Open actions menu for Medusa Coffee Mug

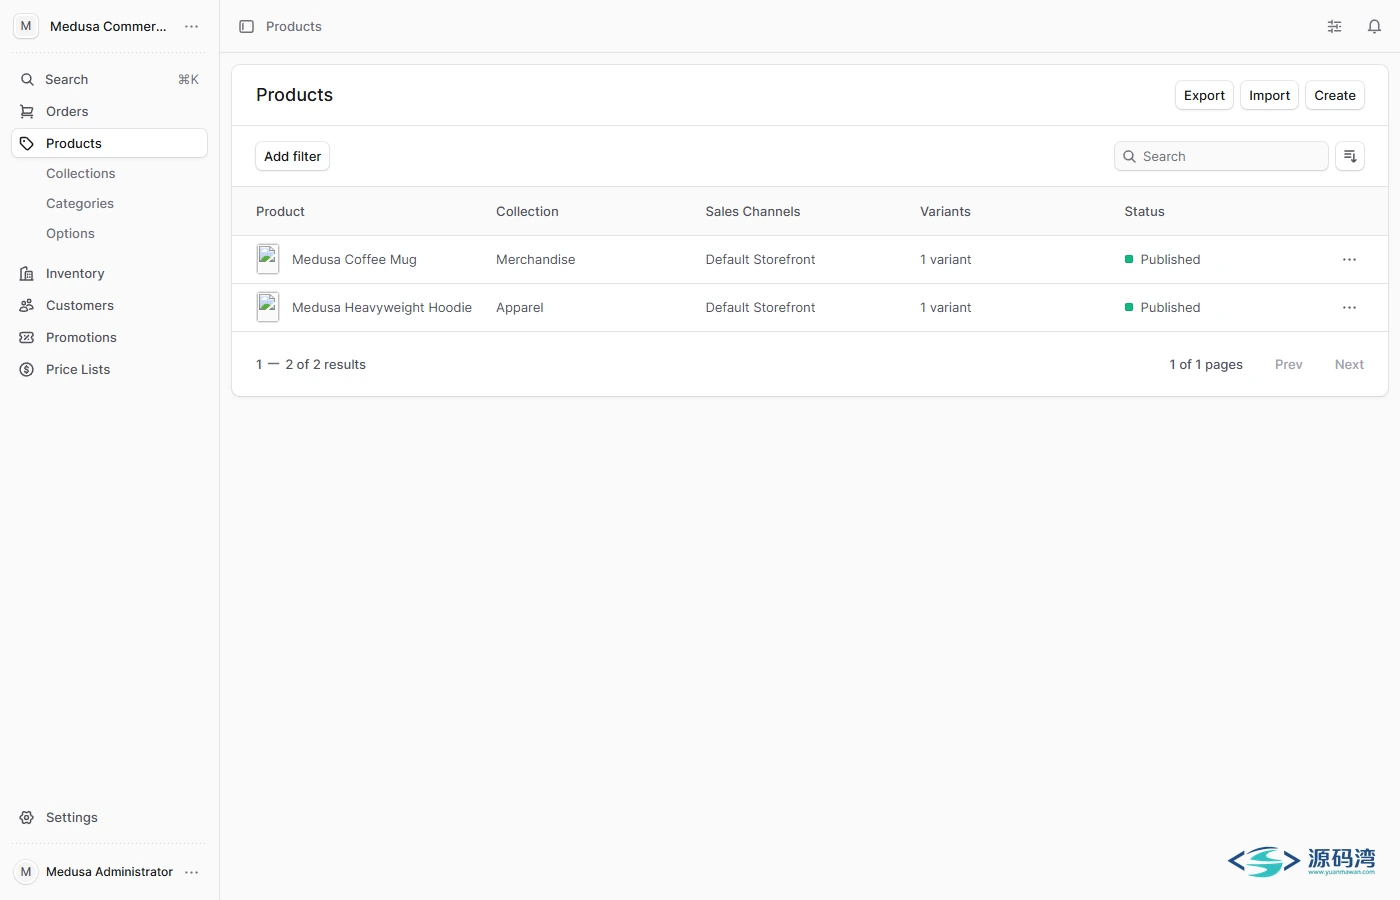1349,260
